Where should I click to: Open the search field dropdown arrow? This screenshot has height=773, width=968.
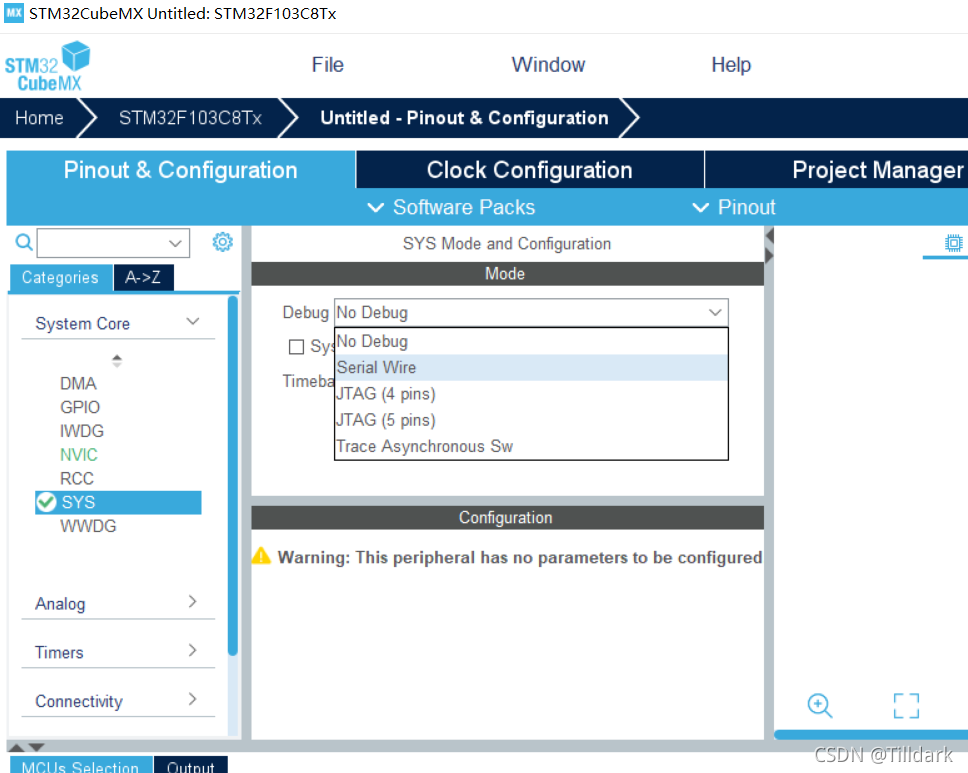pyautogui.click(x=175, y=243)
